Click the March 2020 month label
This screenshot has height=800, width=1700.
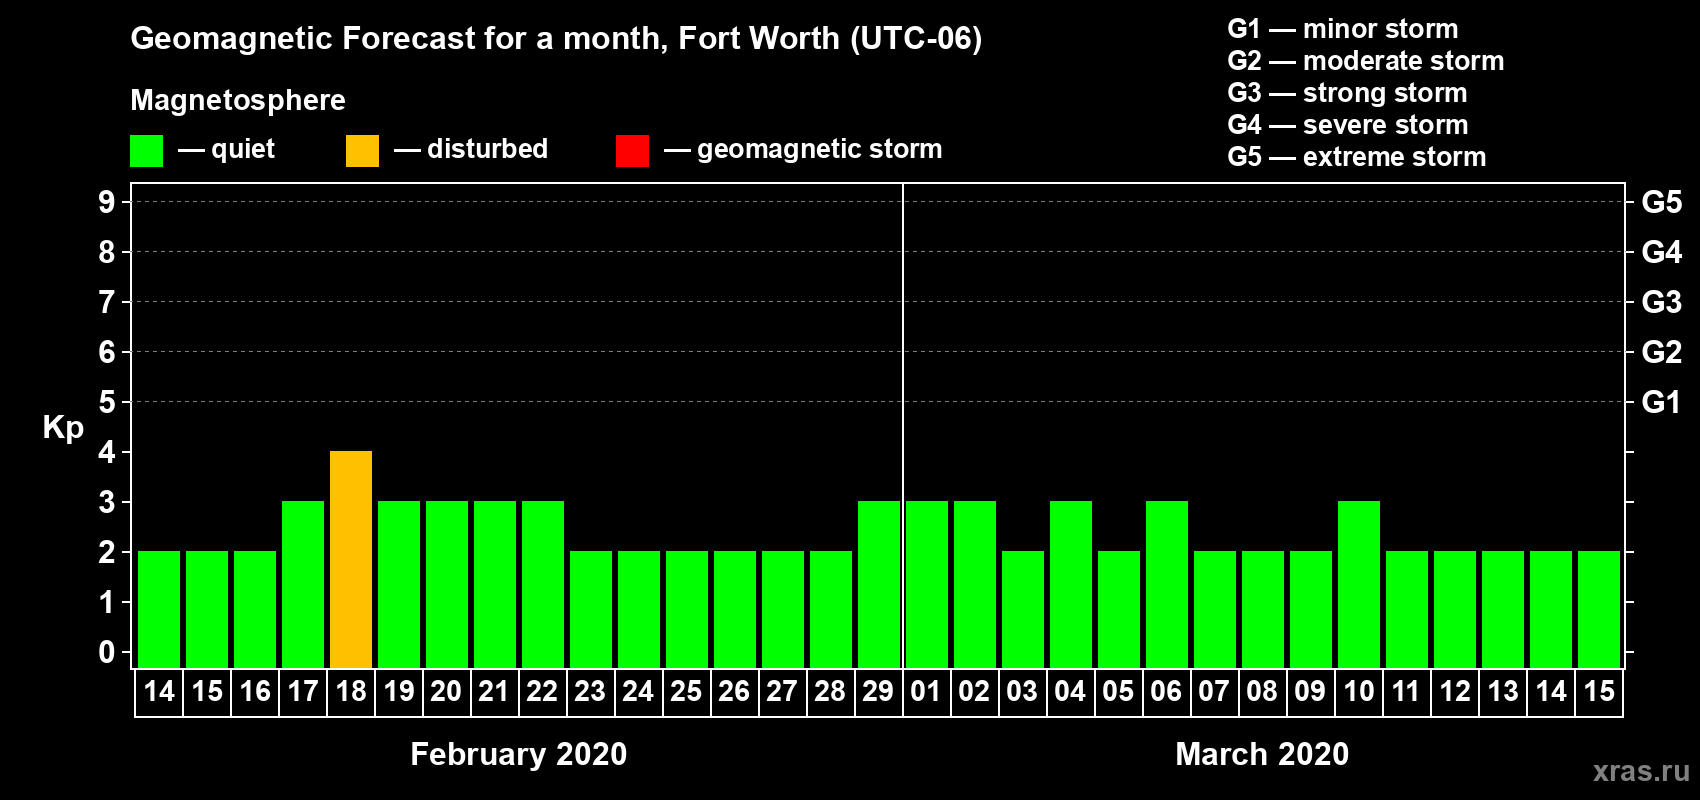pyautogui.click(x=1262, y=754)
